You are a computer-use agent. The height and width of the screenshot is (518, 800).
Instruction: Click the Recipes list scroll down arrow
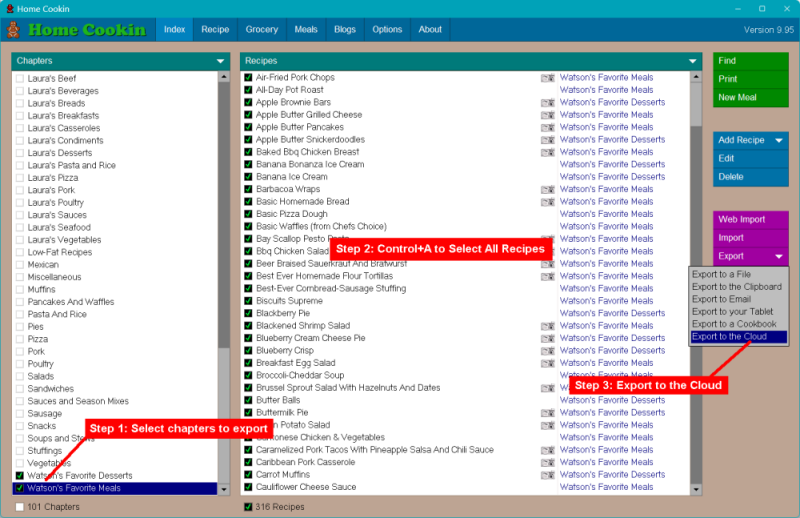pos(696,489)
